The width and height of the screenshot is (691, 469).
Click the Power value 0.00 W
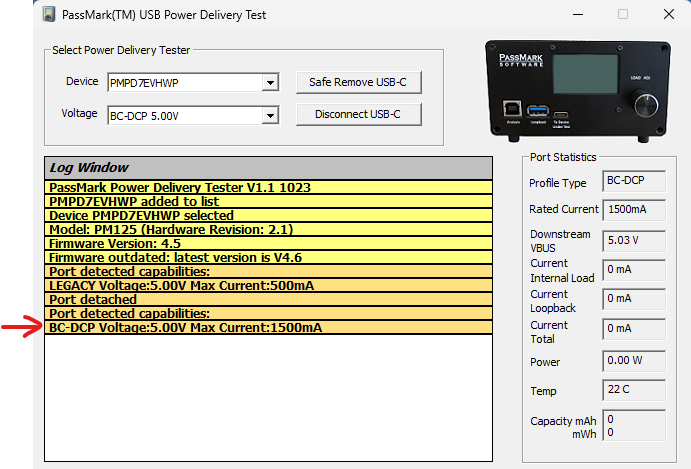point(634,361)
